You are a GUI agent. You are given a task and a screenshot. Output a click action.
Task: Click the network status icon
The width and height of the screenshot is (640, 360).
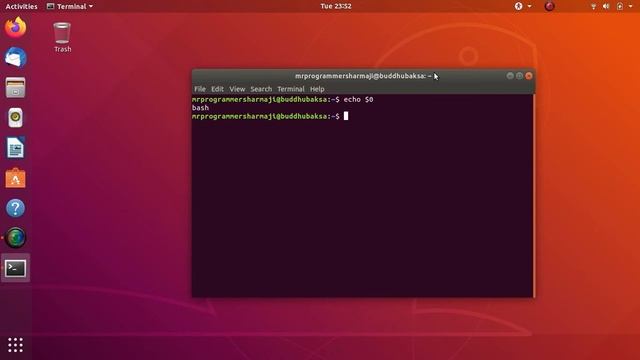pyautogui.click(x=593, y=6)
